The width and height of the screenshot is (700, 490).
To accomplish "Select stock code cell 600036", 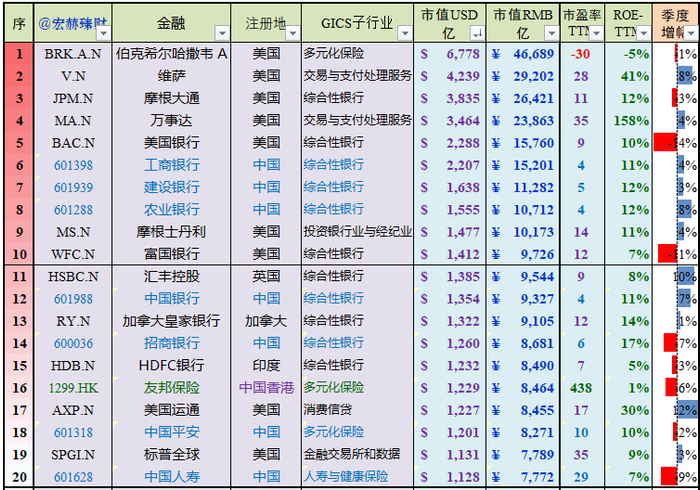I will (73, 344).
